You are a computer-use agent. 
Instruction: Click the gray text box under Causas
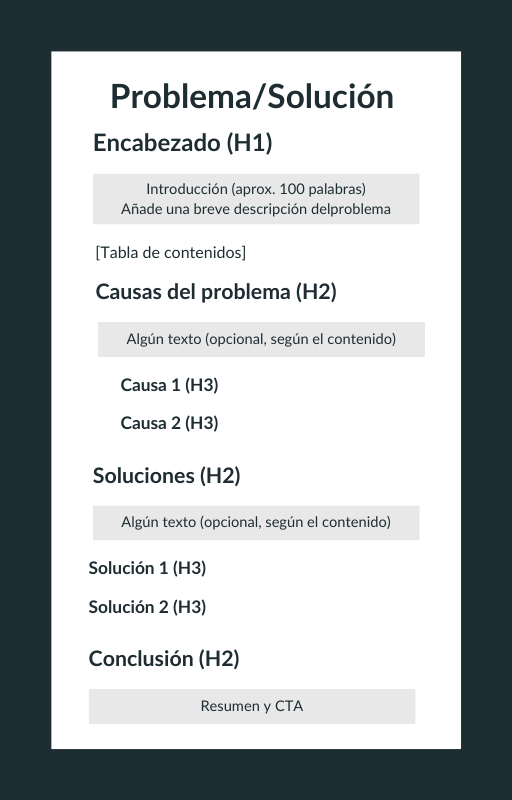click(261, 339)
